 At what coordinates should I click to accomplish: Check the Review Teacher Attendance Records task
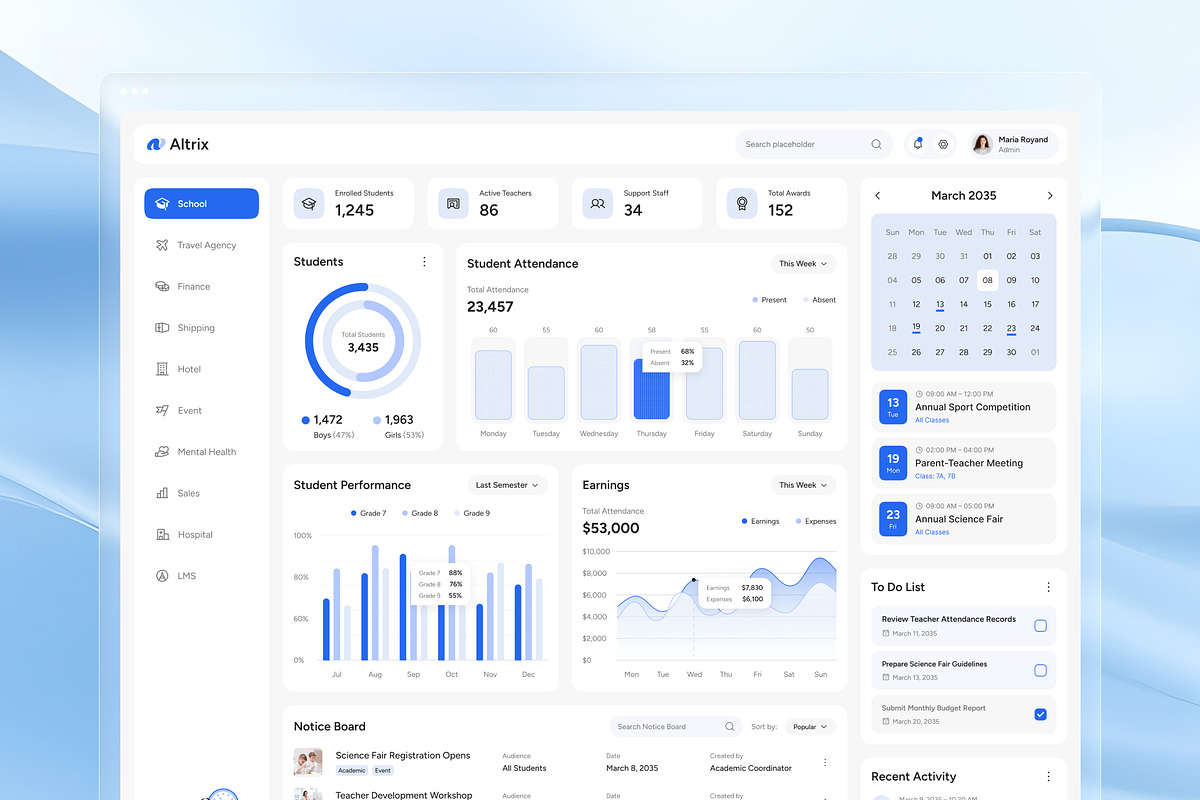point(1040,626)
